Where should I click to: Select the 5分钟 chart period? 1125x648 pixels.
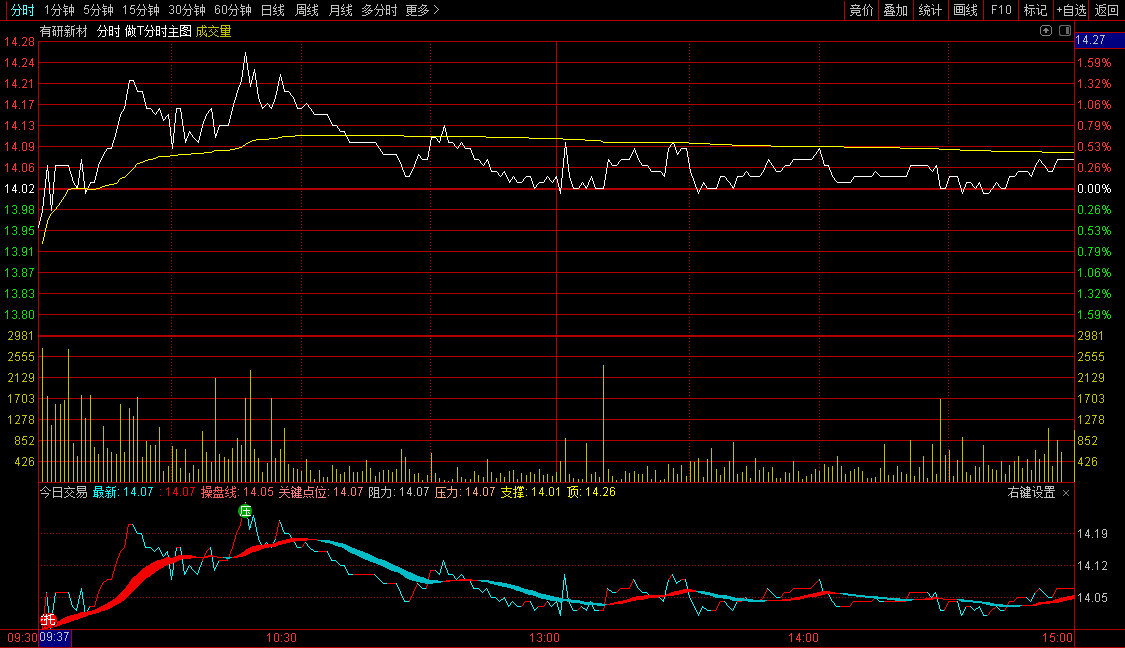[x=98, y=10]
